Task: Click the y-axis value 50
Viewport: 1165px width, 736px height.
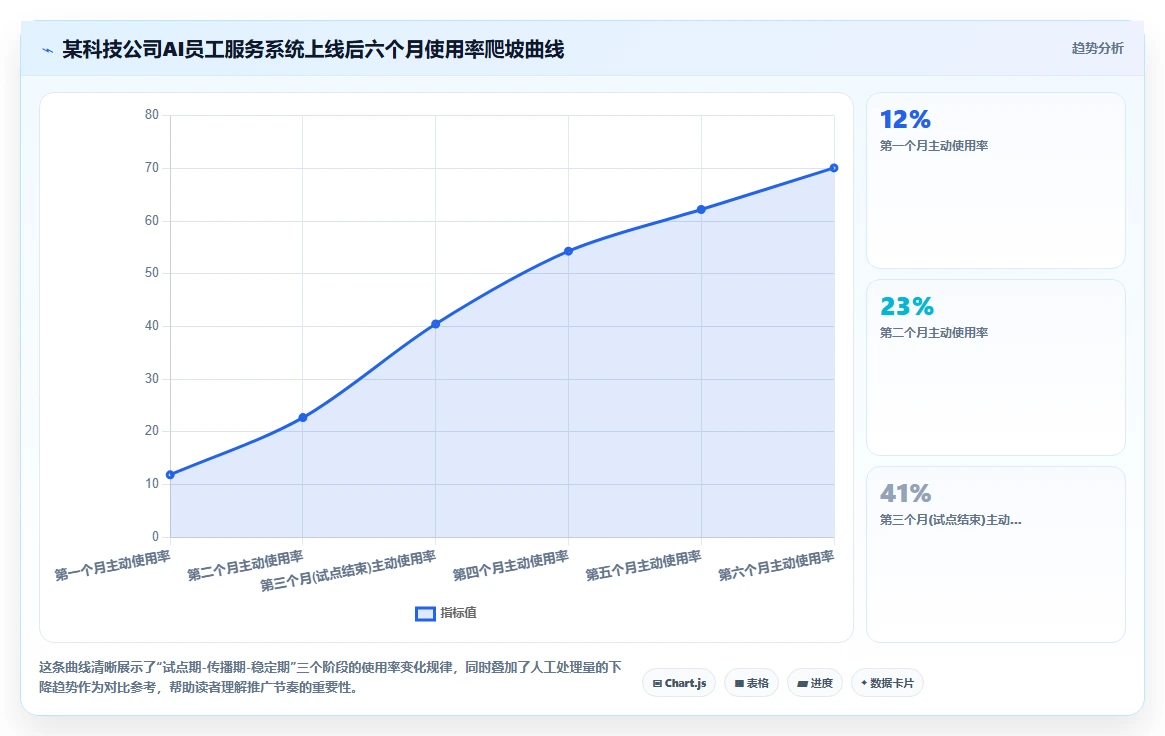Action: [x=152, y=273]
